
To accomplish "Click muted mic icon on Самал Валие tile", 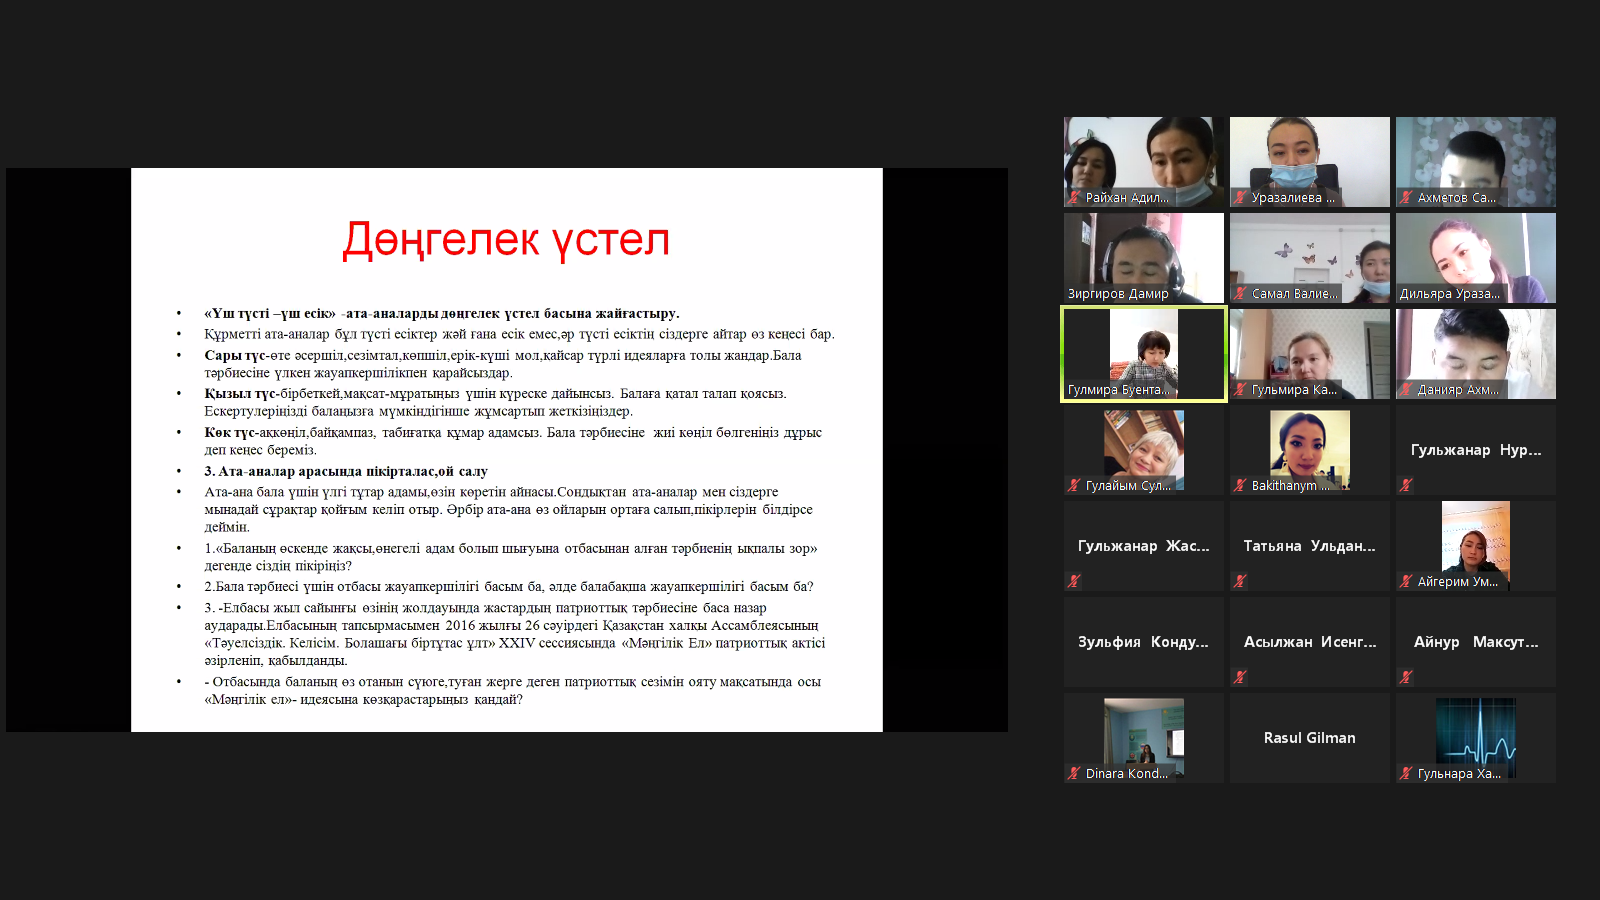I will pyautogui.click(x=1241, y=294).
